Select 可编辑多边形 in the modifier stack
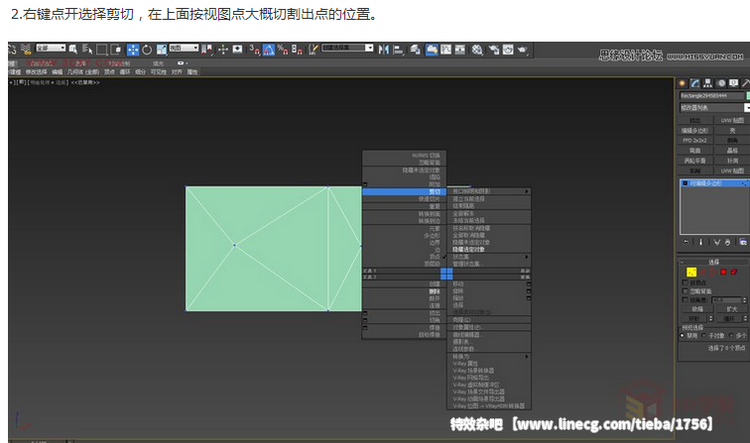Viewport: 750px width, 443px height. 715,183
